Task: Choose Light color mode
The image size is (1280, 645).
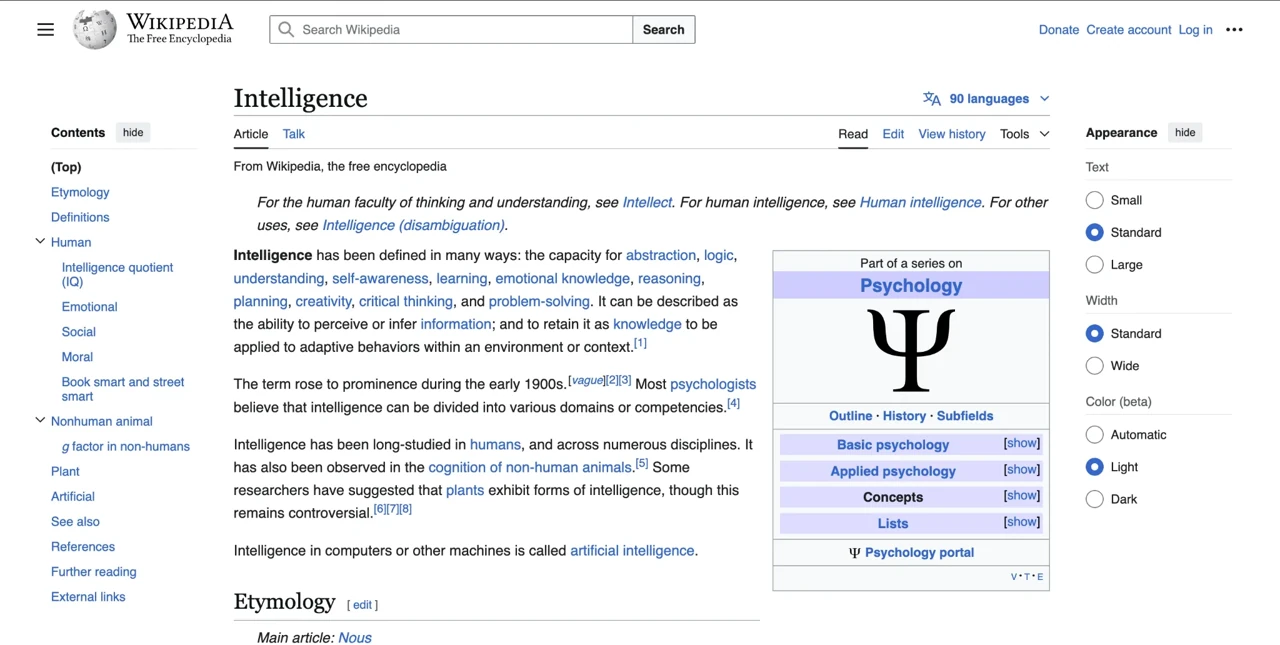Action: click(1095, 467)
